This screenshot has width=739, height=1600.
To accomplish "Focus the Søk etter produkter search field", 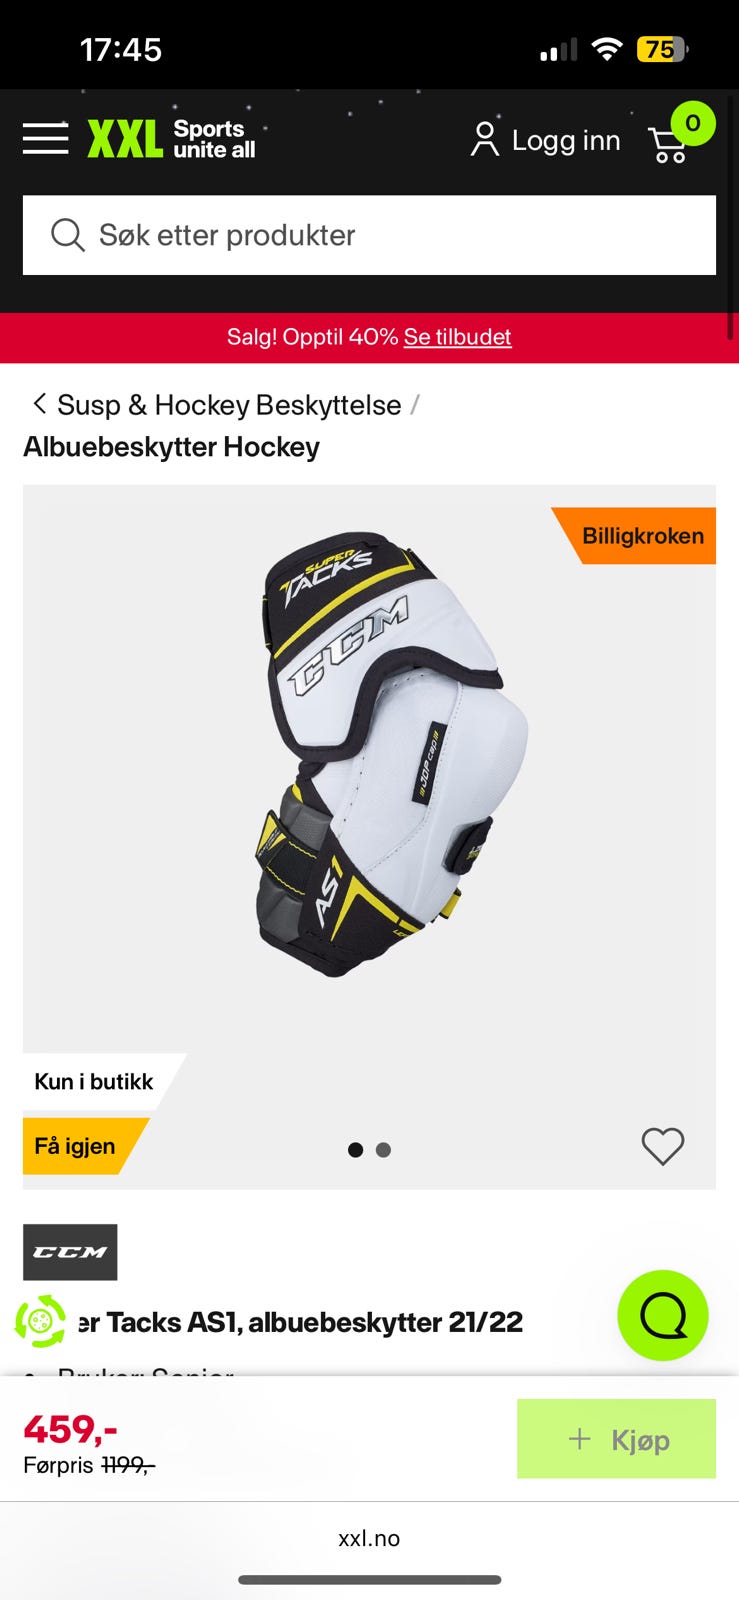I will tap(369, 235).
